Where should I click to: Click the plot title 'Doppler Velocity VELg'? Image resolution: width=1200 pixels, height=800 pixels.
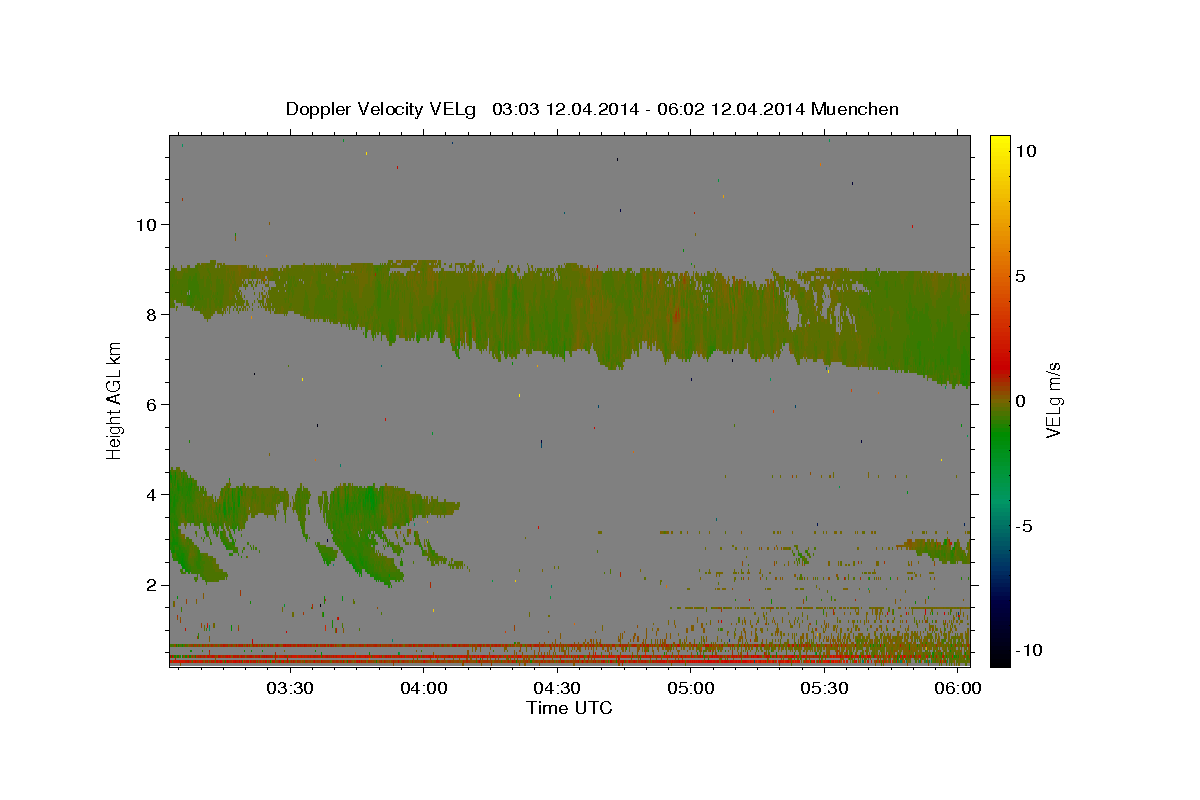(x=382, y=109)
